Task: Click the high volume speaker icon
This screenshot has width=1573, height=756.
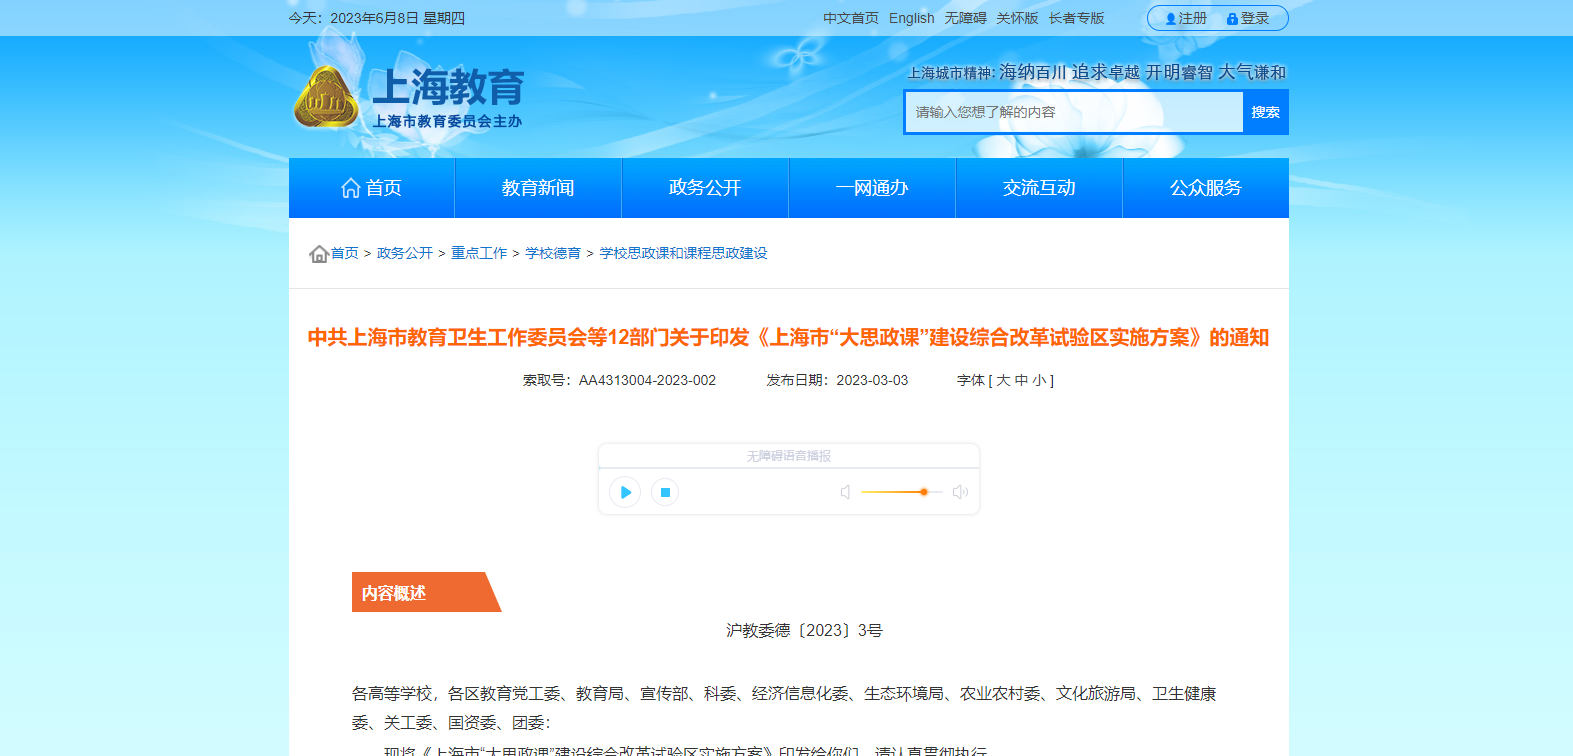Action: 960,492
